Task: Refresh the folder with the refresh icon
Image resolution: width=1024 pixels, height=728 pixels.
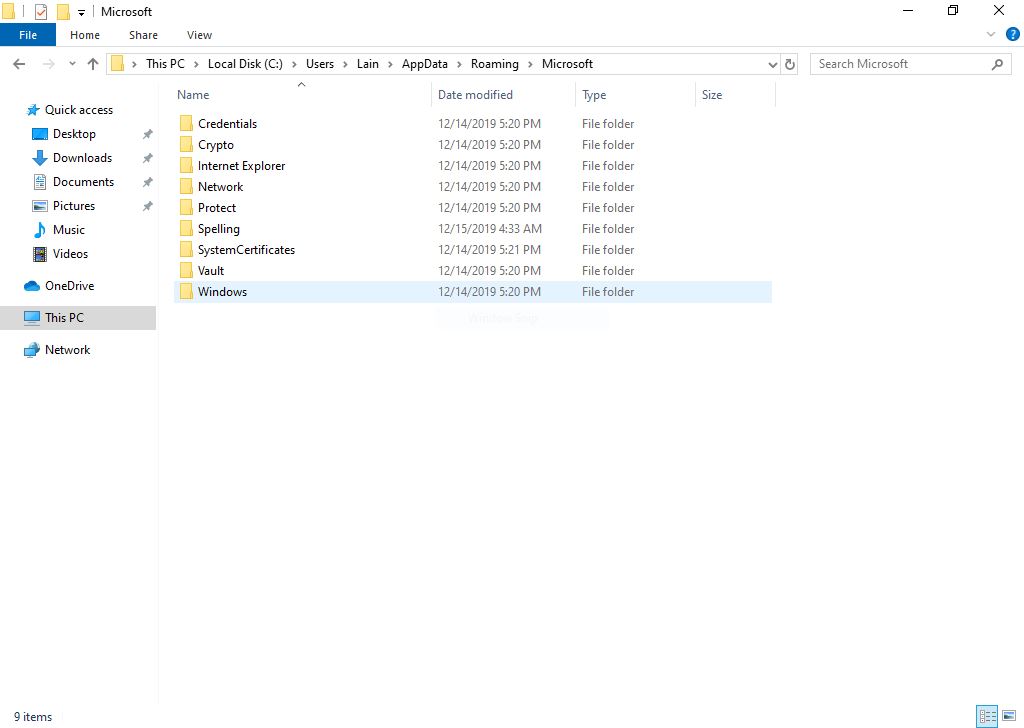Action: 790,64
